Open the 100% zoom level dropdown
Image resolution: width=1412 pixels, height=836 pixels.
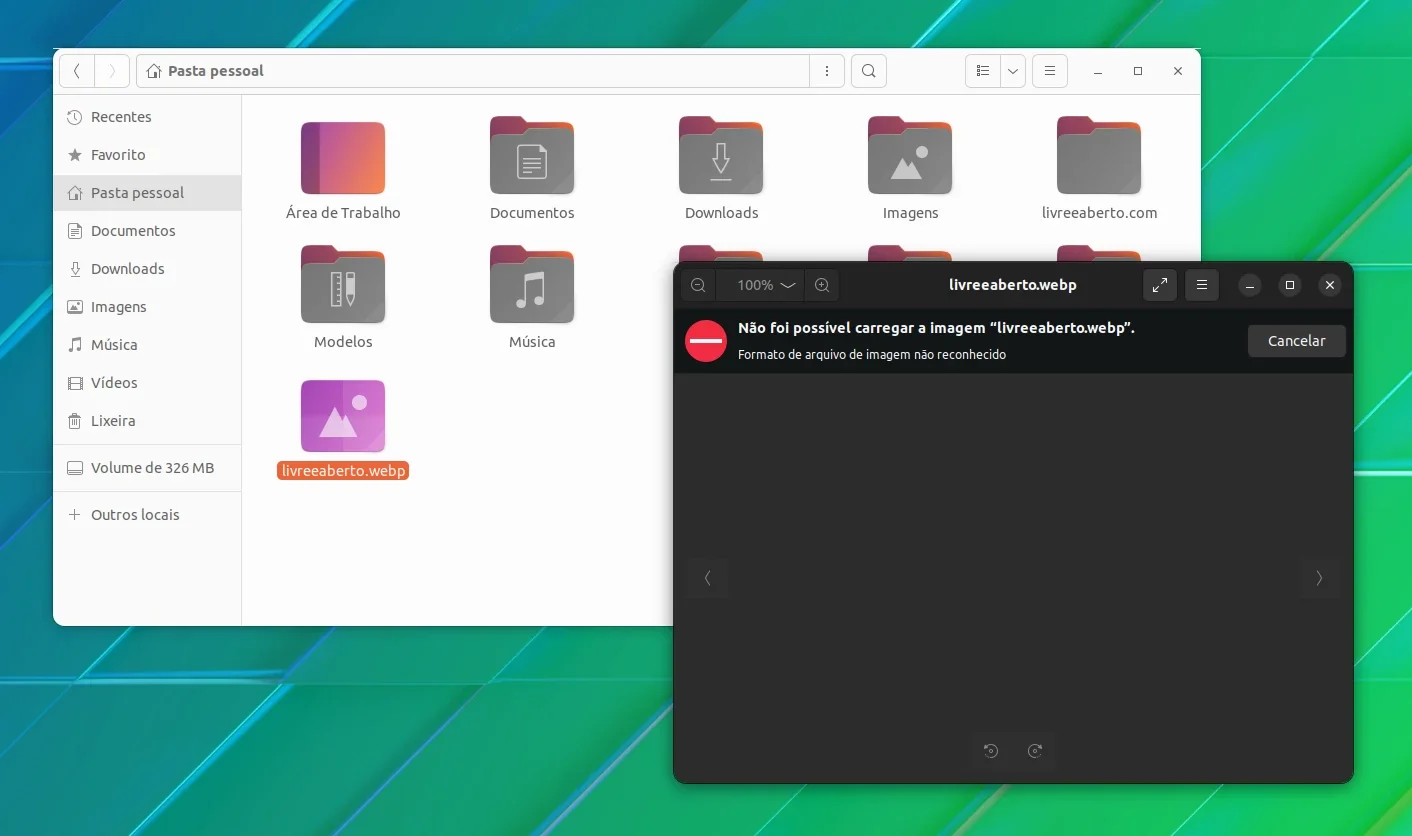pyautogui.click(x=766, y=285)
